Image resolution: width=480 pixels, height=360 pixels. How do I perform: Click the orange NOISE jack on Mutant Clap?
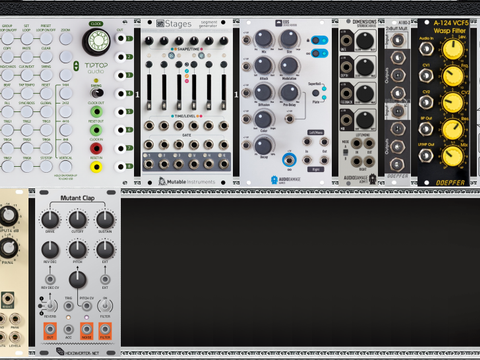(x=86, y=330)
